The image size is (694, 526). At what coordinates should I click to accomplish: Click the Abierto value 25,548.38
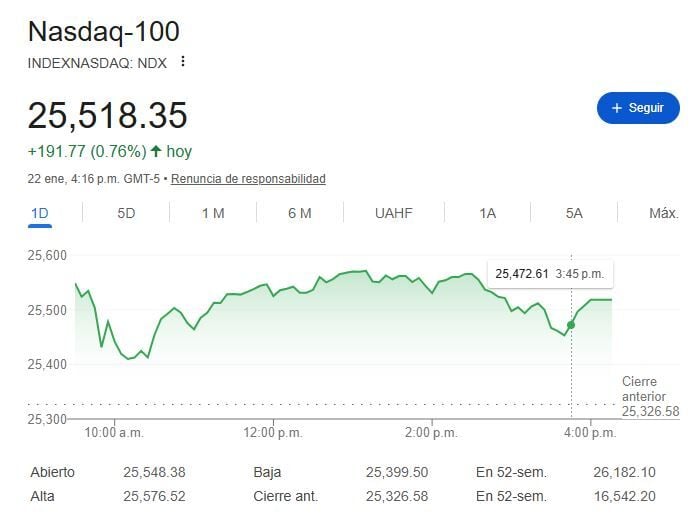click(154, 472)
